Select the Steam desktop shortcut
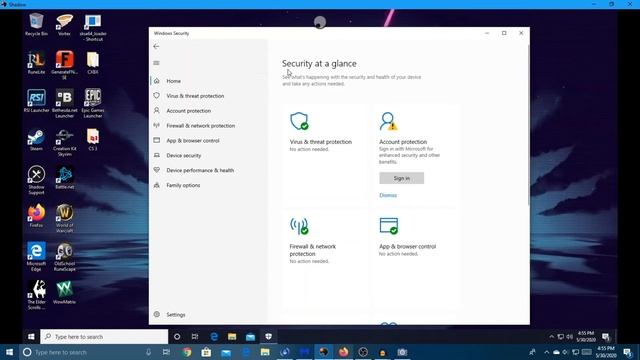Screen dimensions: 640x360 click(36, 140)
